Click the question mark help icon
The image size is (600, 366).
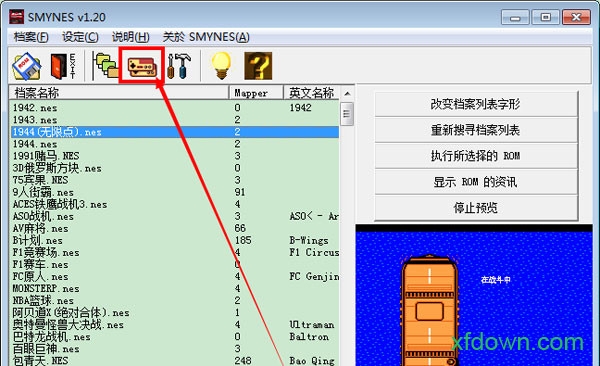point(258,66)
